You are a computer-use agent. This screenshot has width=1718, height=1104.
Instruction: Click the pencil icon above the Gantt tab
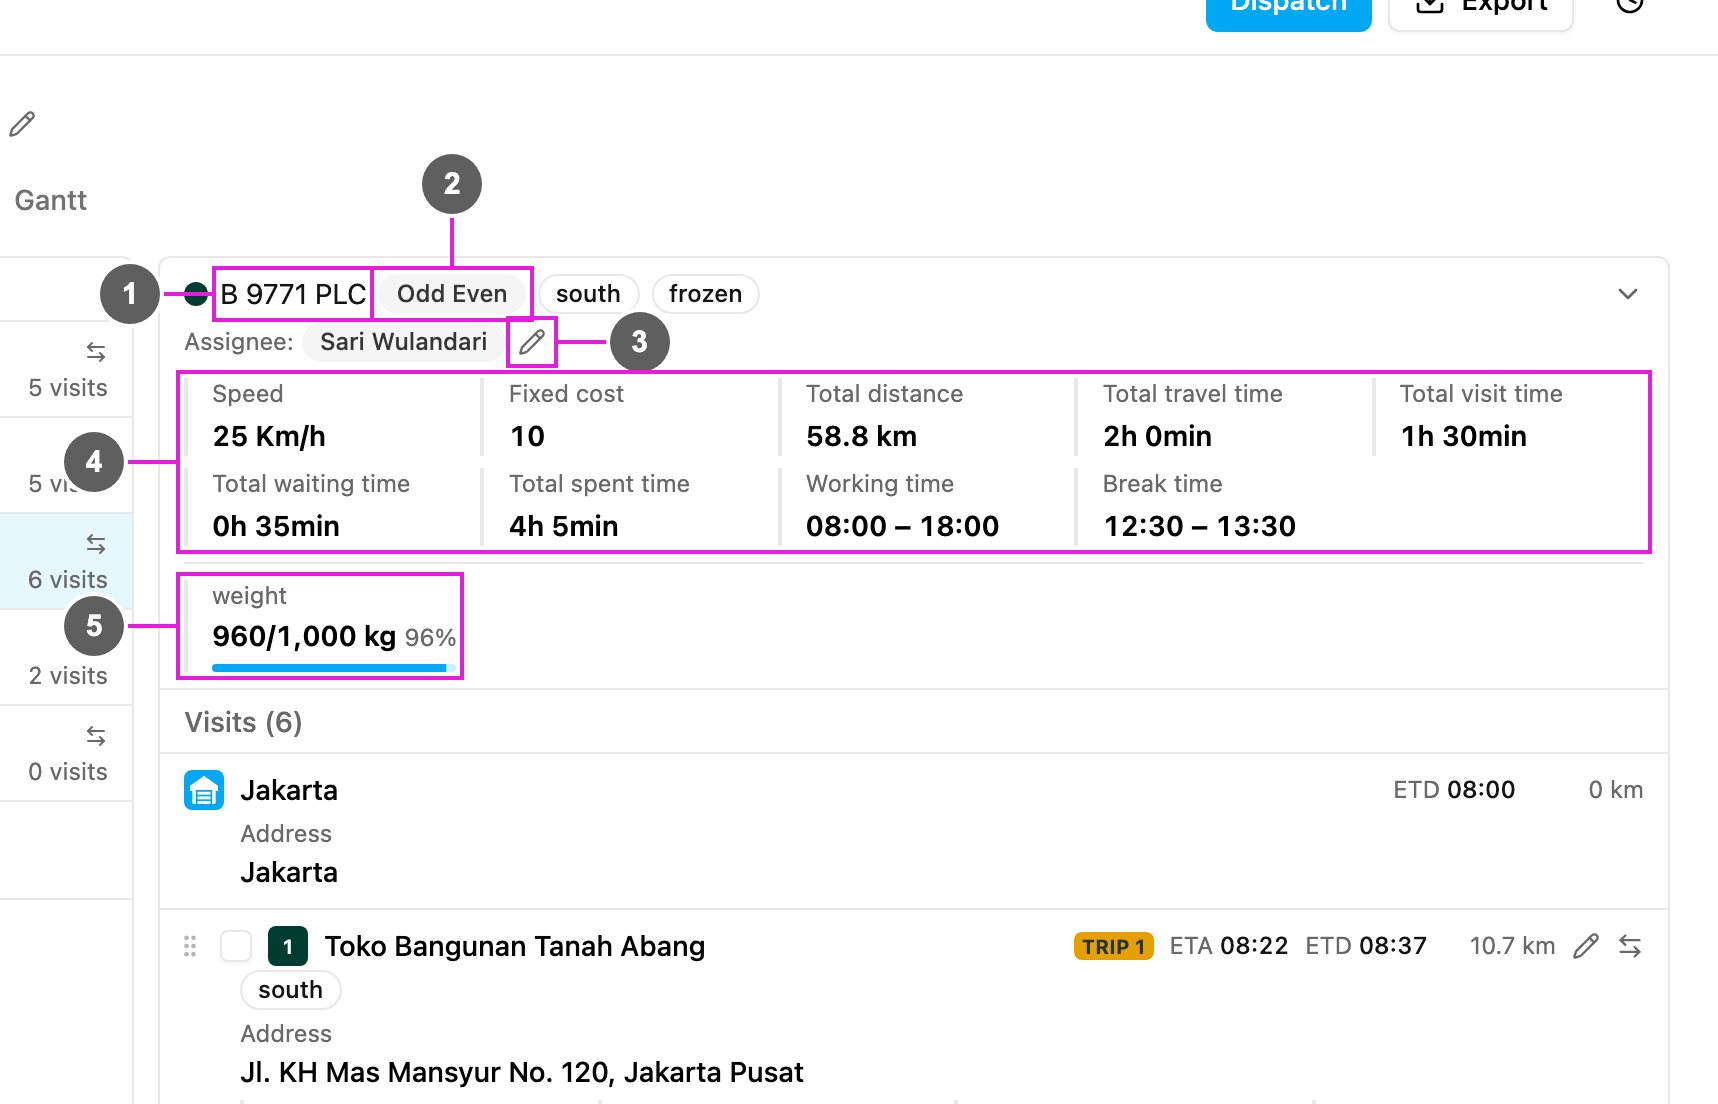point(22,124)
